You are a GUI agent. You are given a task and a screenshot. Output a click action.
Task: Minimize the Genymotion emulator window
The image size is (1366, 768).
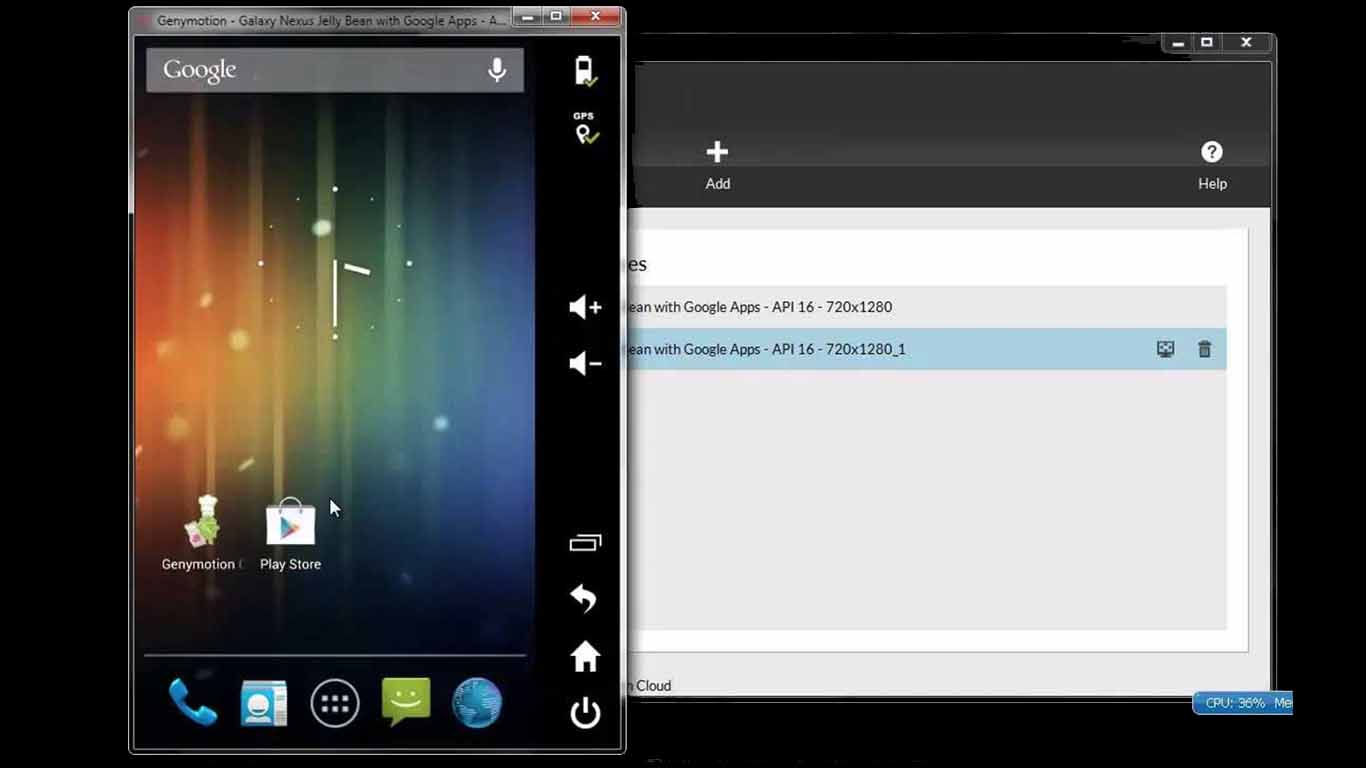527,16
